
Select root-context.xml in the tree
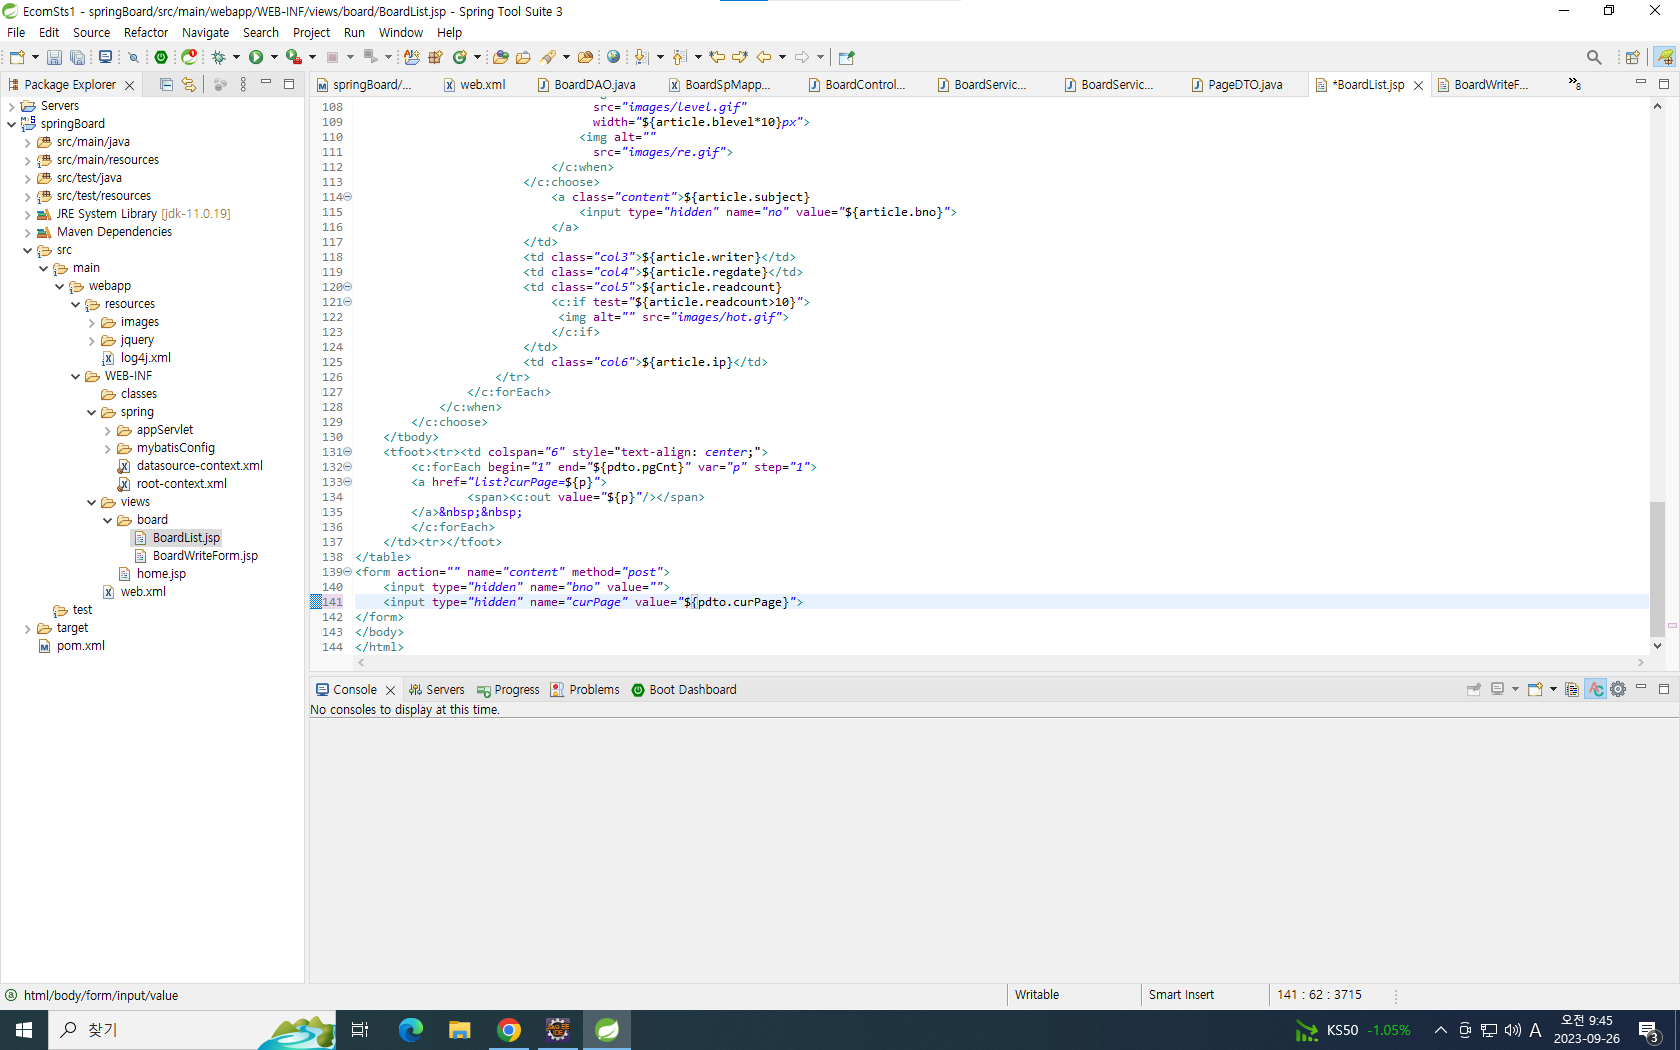181,484
